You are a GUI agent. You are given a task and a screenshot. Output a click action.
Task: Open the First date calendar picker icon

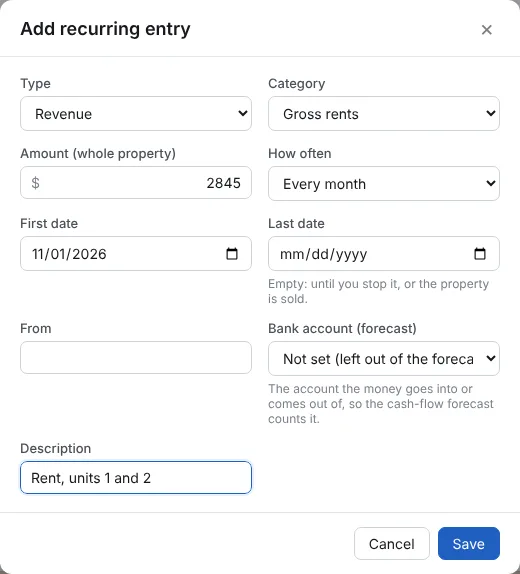point(232,254)
